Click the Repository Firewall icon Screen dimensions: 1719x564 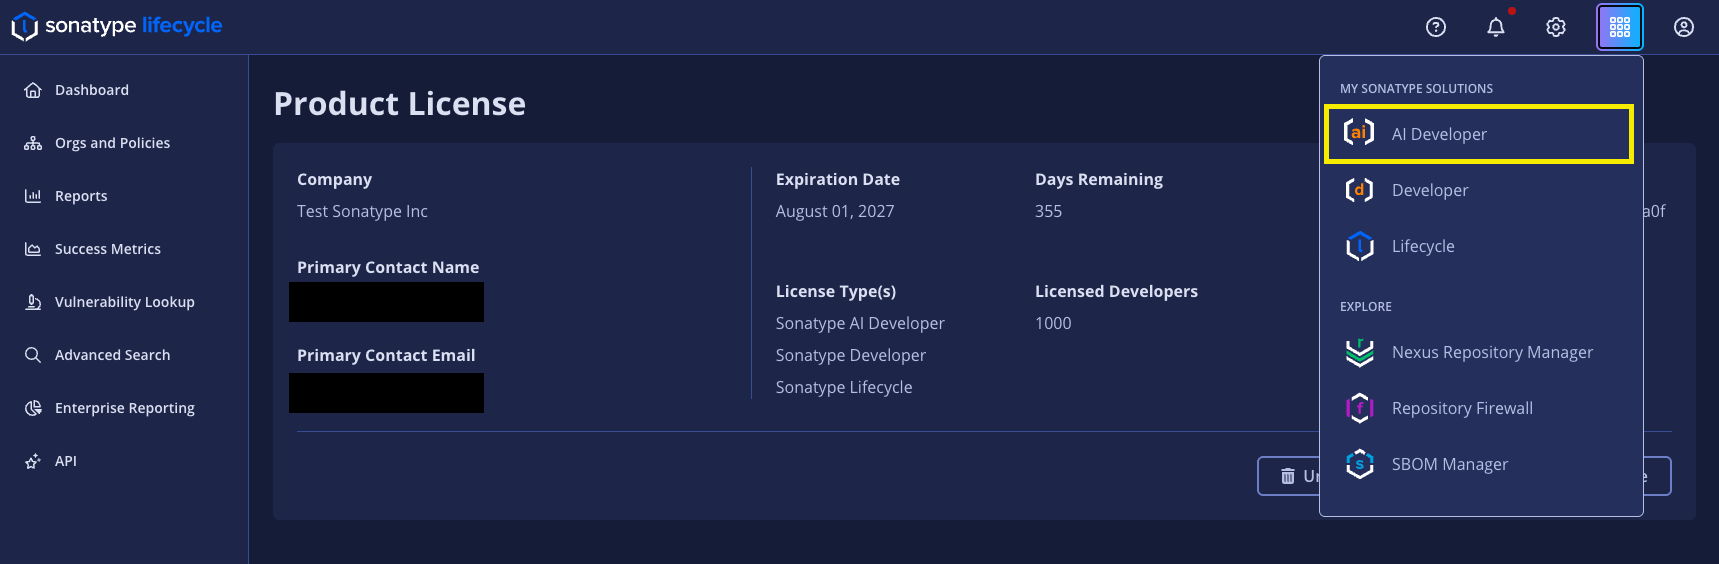click(x=1360, y=408)
